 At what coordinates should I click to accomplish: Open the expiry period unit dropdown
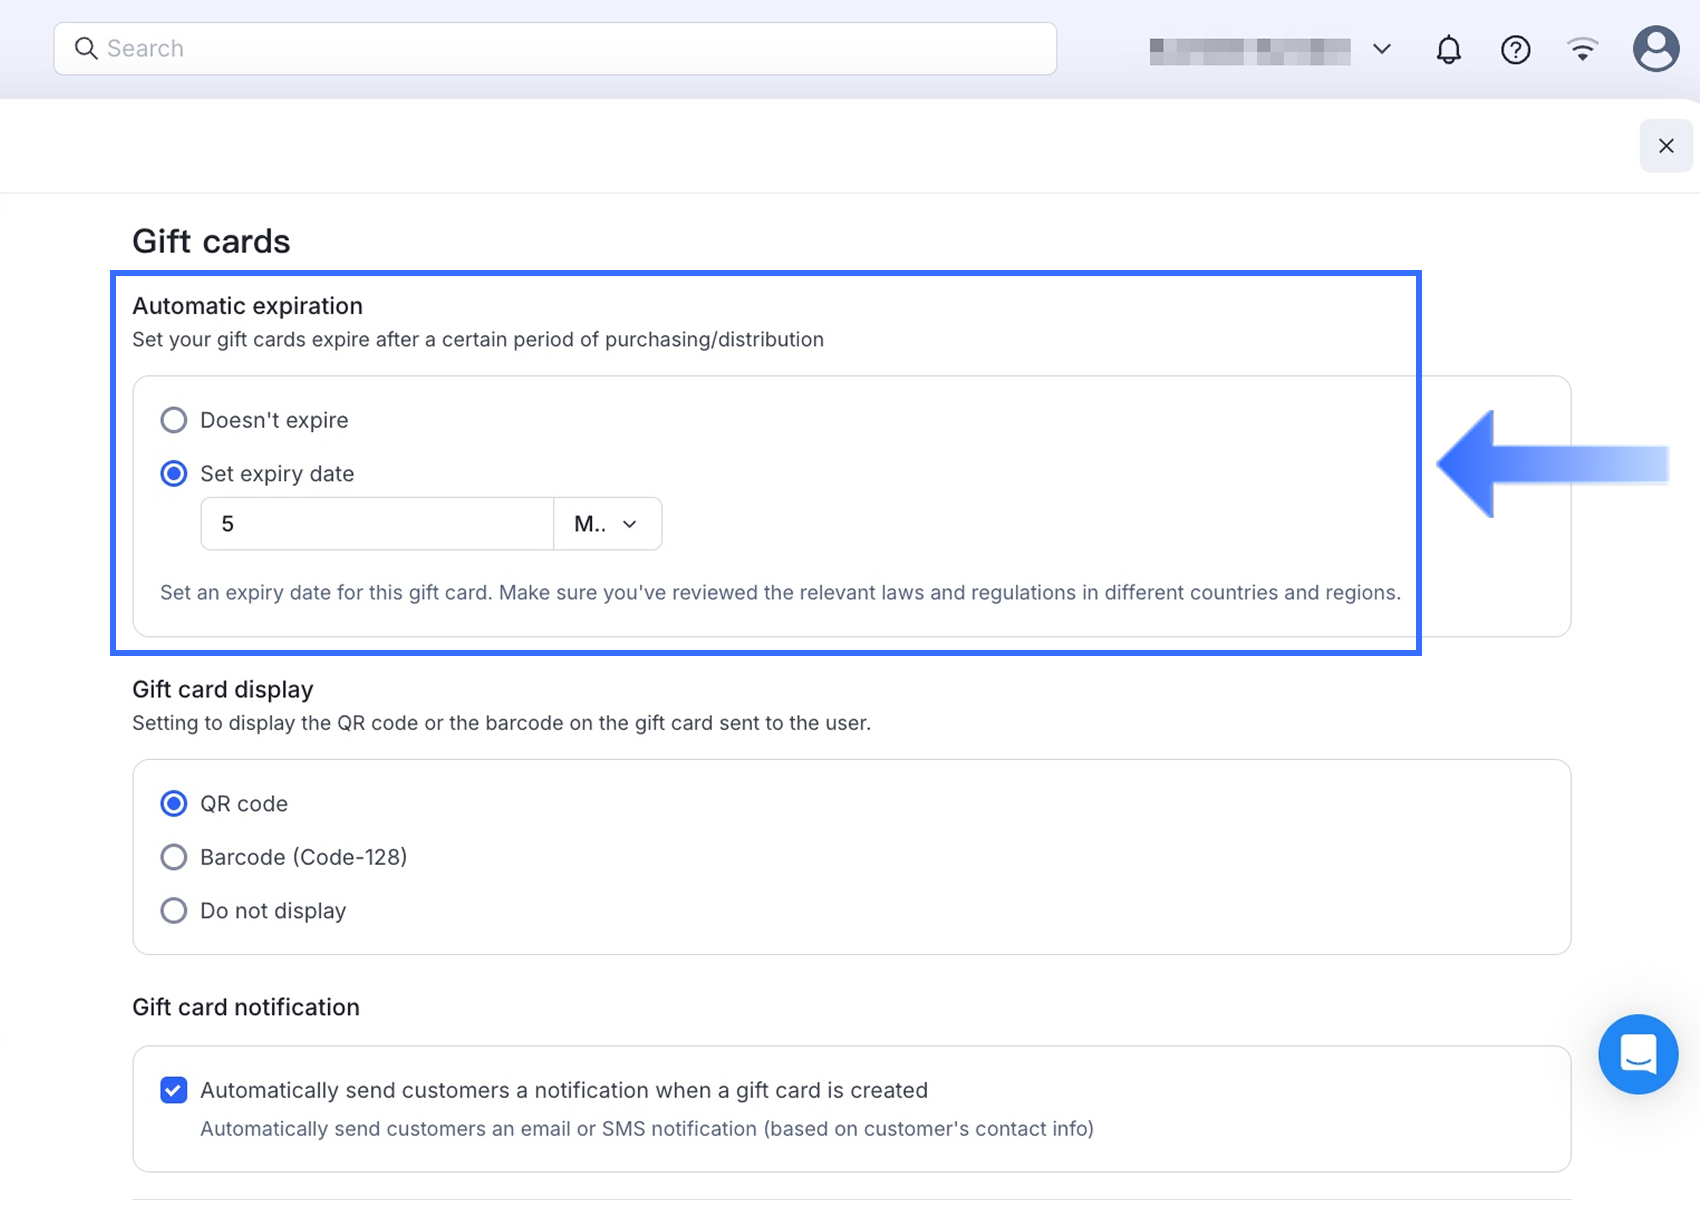pyautogui.click(x=607, y=524)
